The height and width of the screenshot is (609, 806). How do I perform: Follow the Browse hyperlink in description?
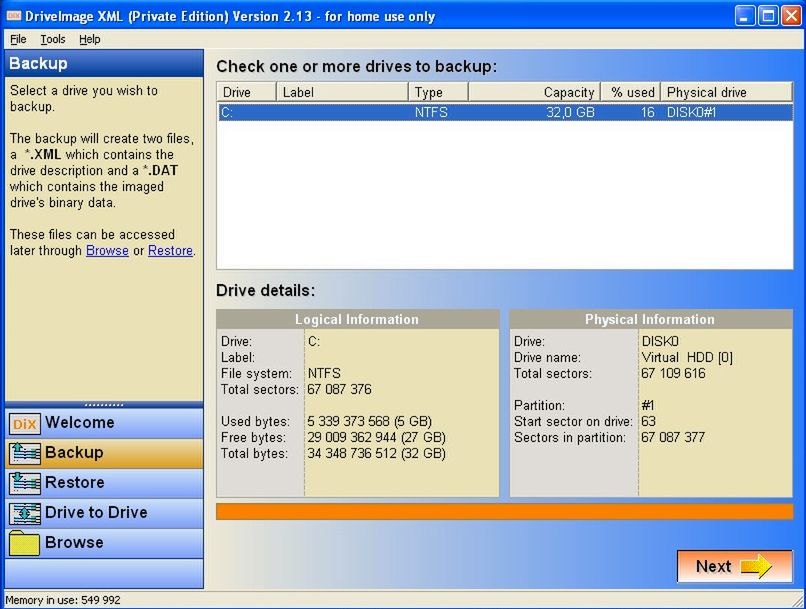[x=107, y=250]
